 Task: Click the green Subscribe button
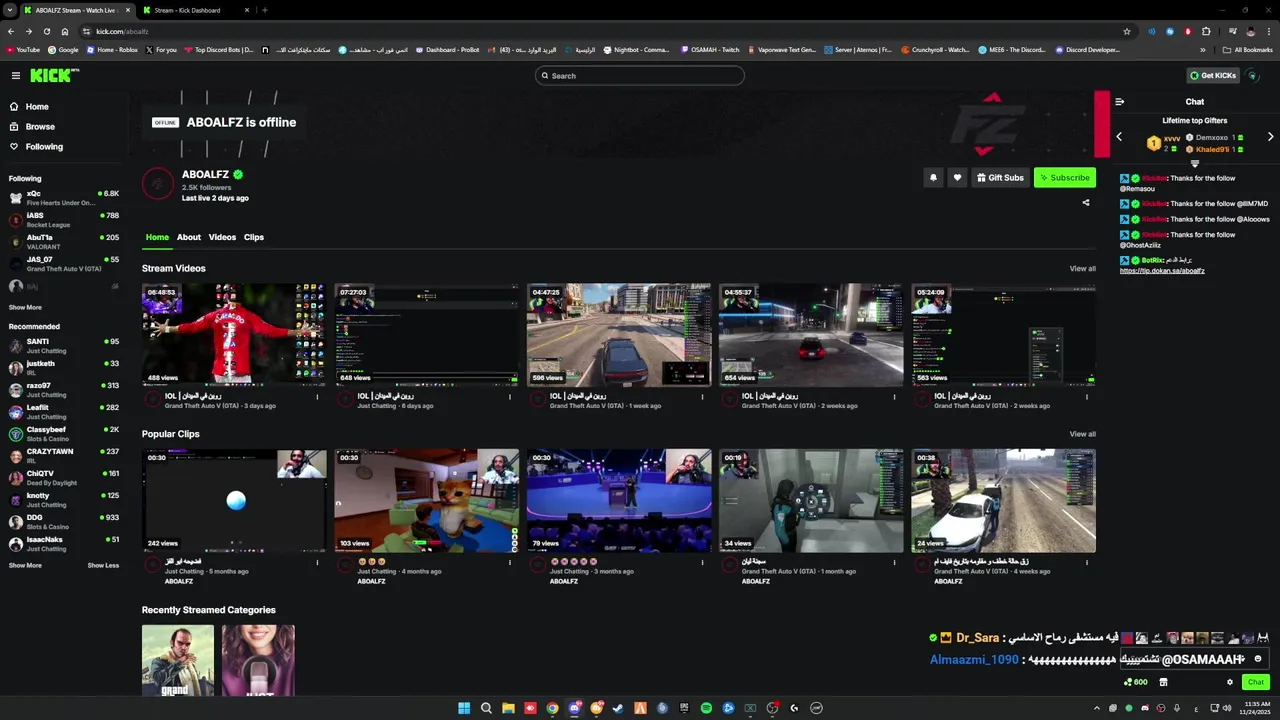pos(1065,178)
